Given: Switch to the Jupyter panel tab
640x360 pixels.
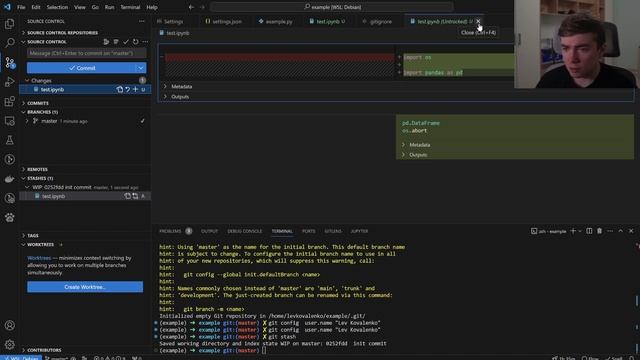Looking at the screenshot, I should pos(359,231).
